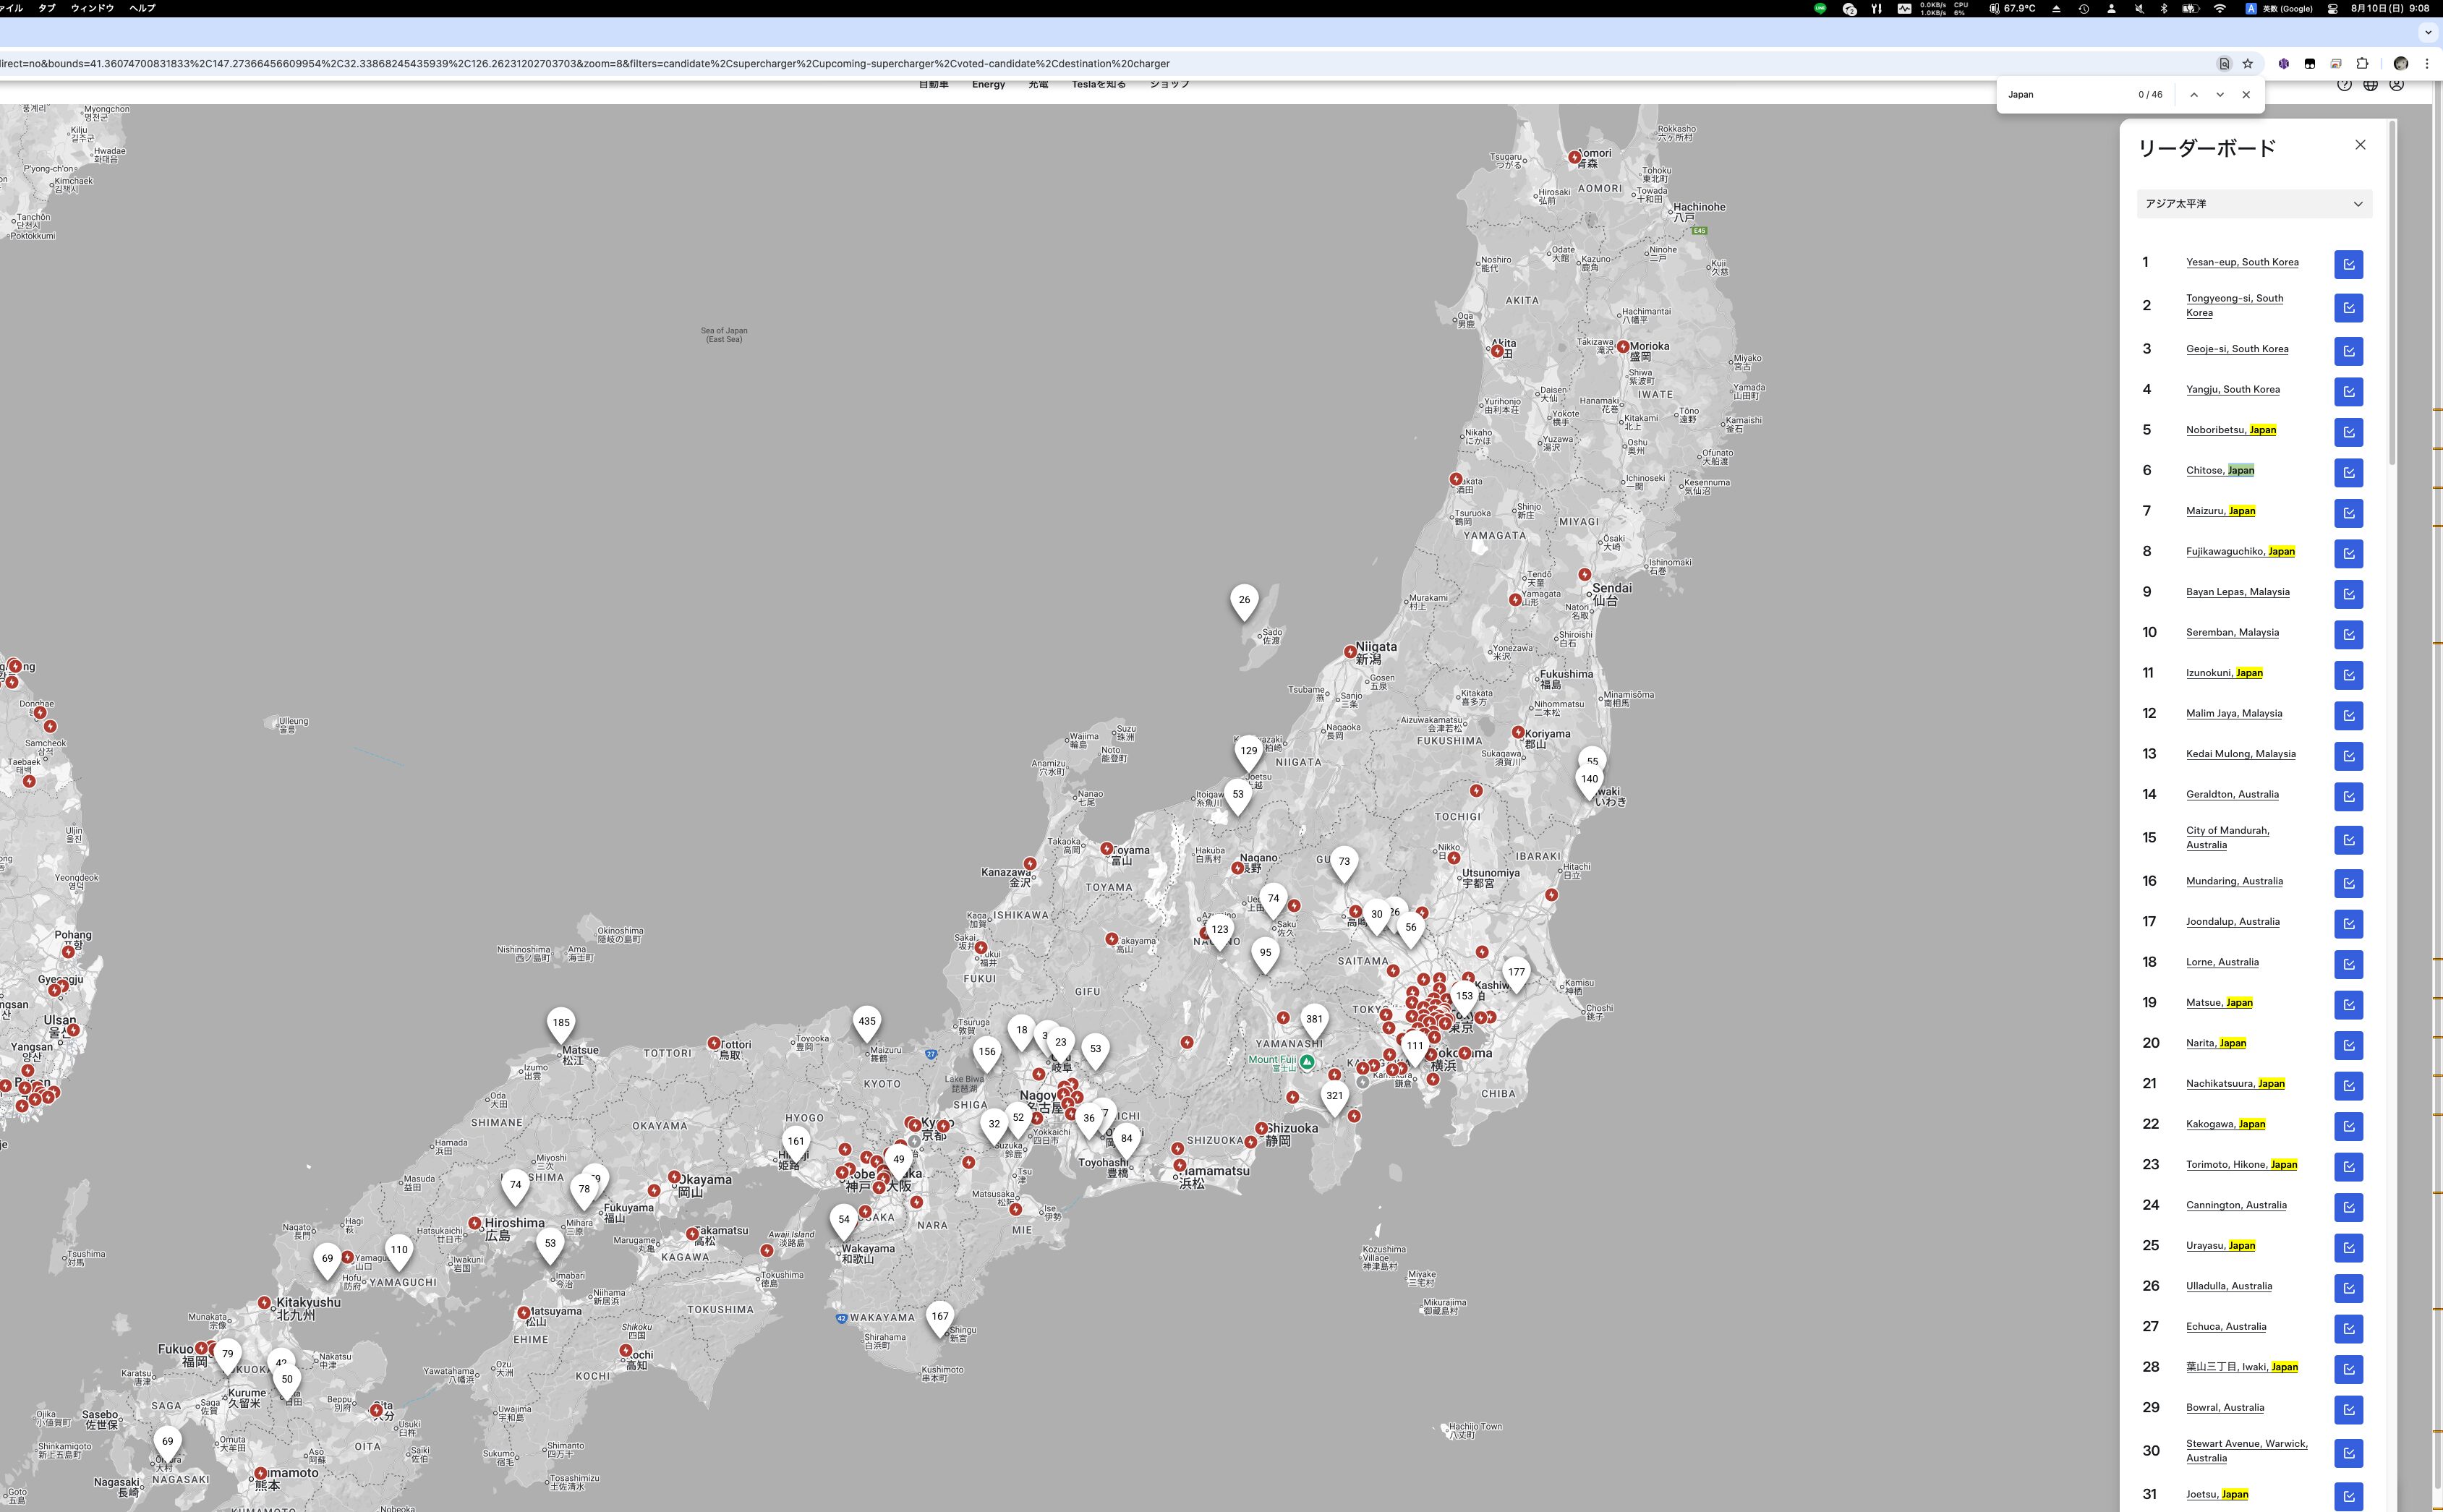The width and height of the screenshot is (2443, 1512).
Task: Open the Tesla account profile icon
Action: (2397, 85)
